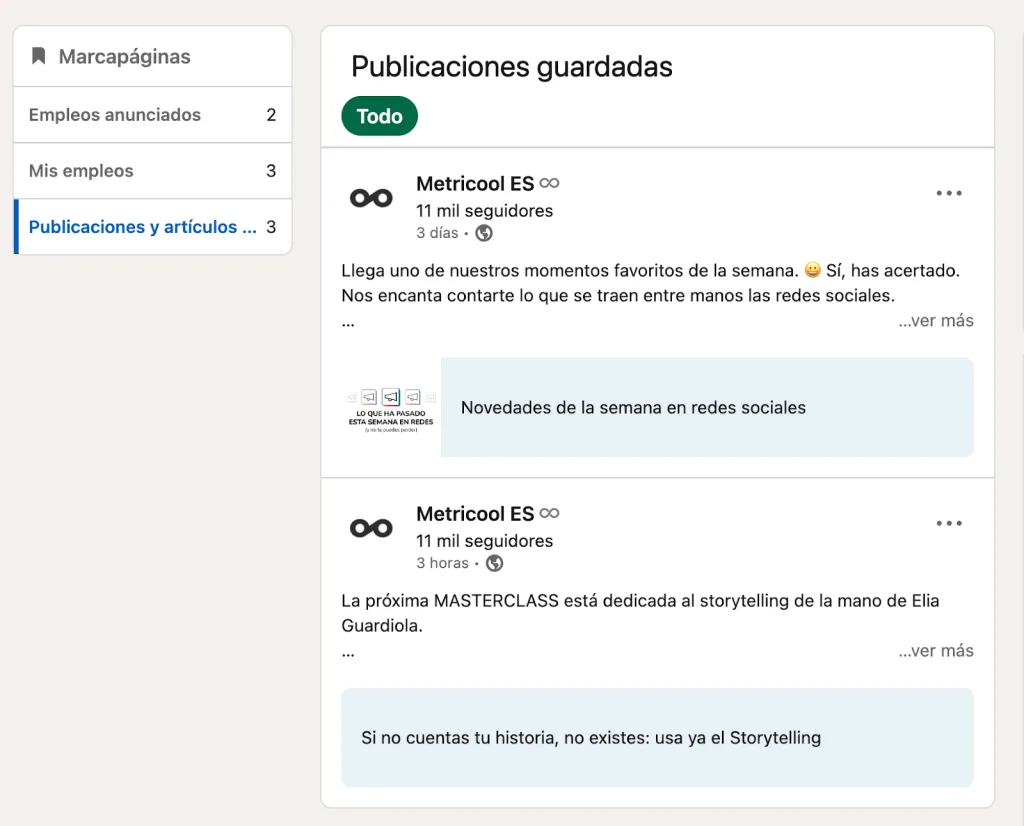The image size is (1024, 826).
Task: Open Metricool ES name on 3 horas post
Action: pyautogui.click(x=475, y=514)
